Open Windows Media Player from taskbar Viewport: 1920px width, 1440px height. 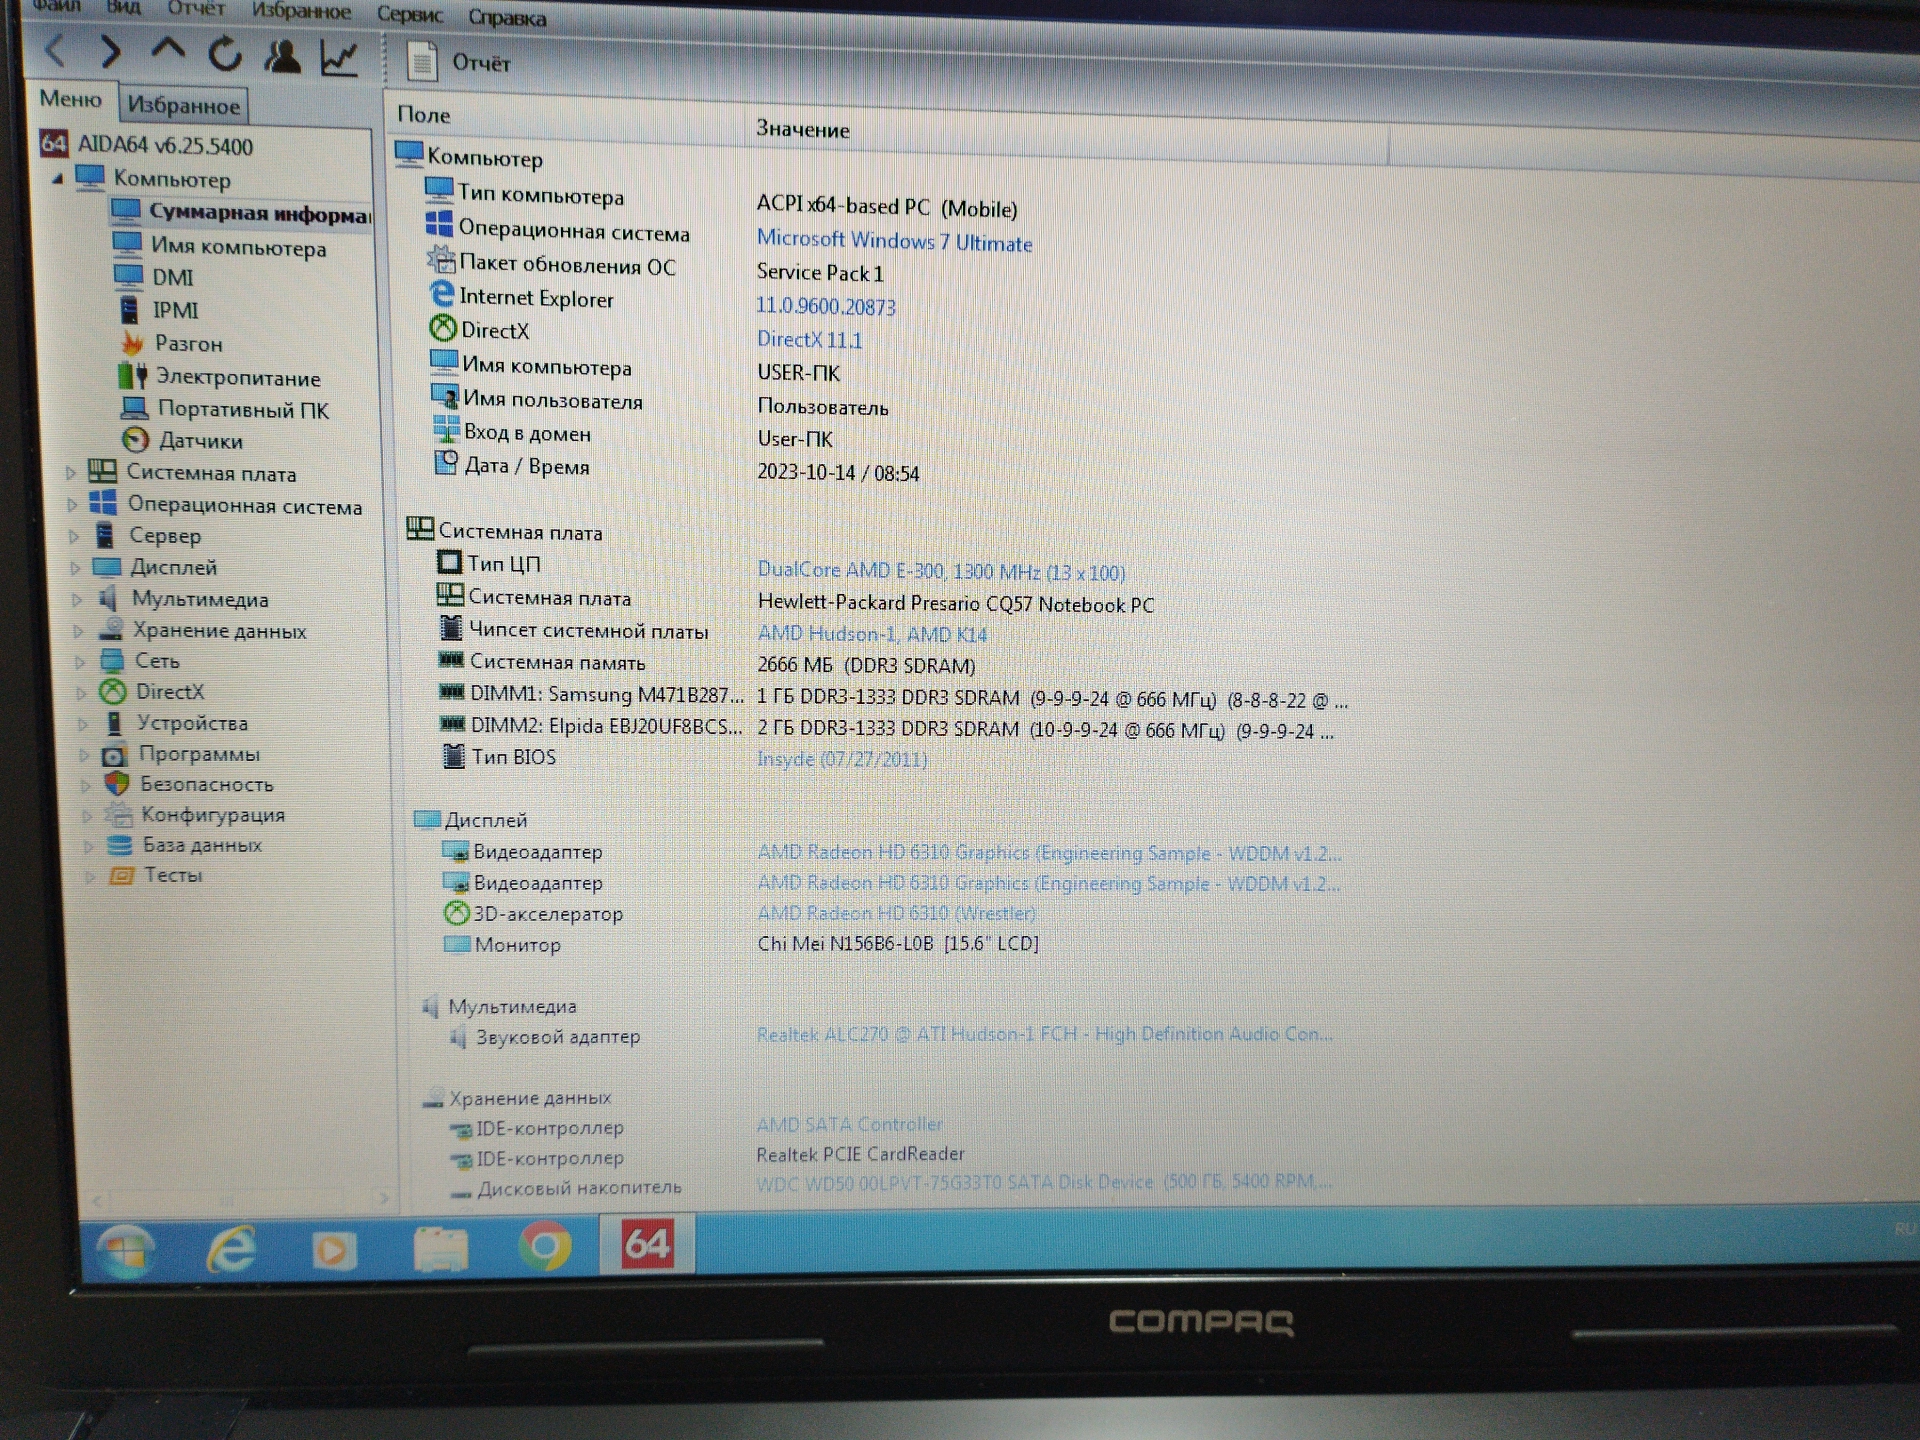[x=334, y=1249]
